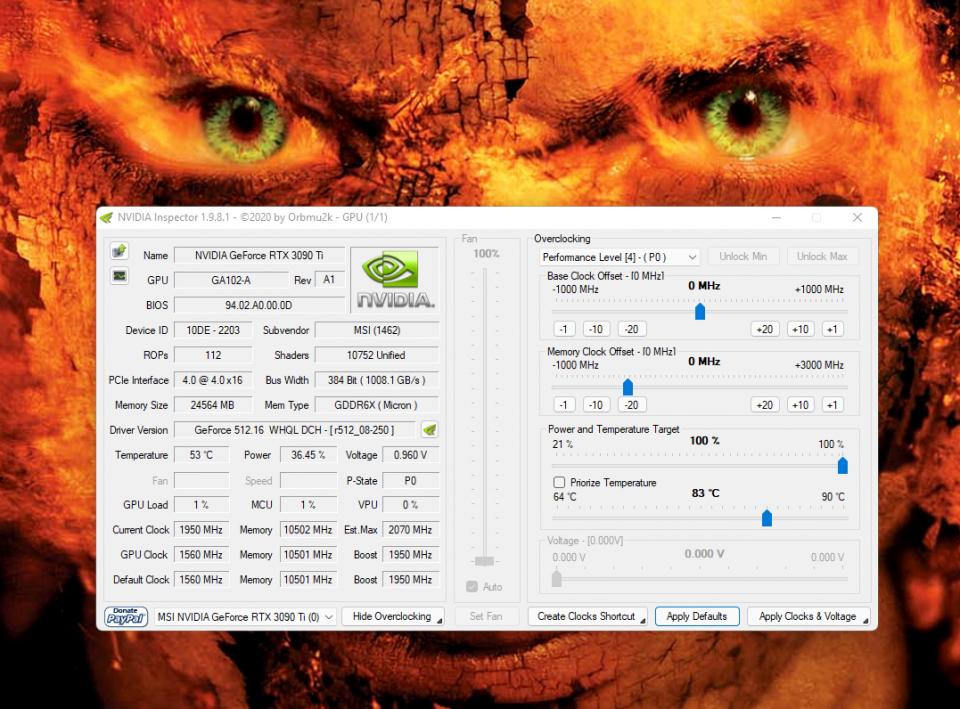
Task: Click the upload GPU info icon beside Name
Action: tap(119, 251)
